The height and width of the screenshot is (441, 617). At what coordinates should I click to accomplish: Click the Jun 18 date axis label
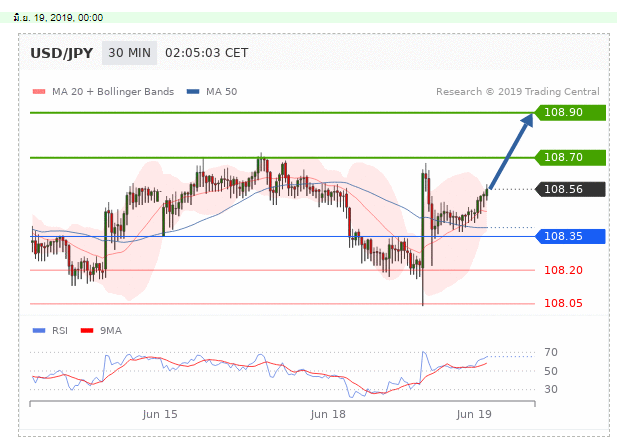tap(328, 414)
